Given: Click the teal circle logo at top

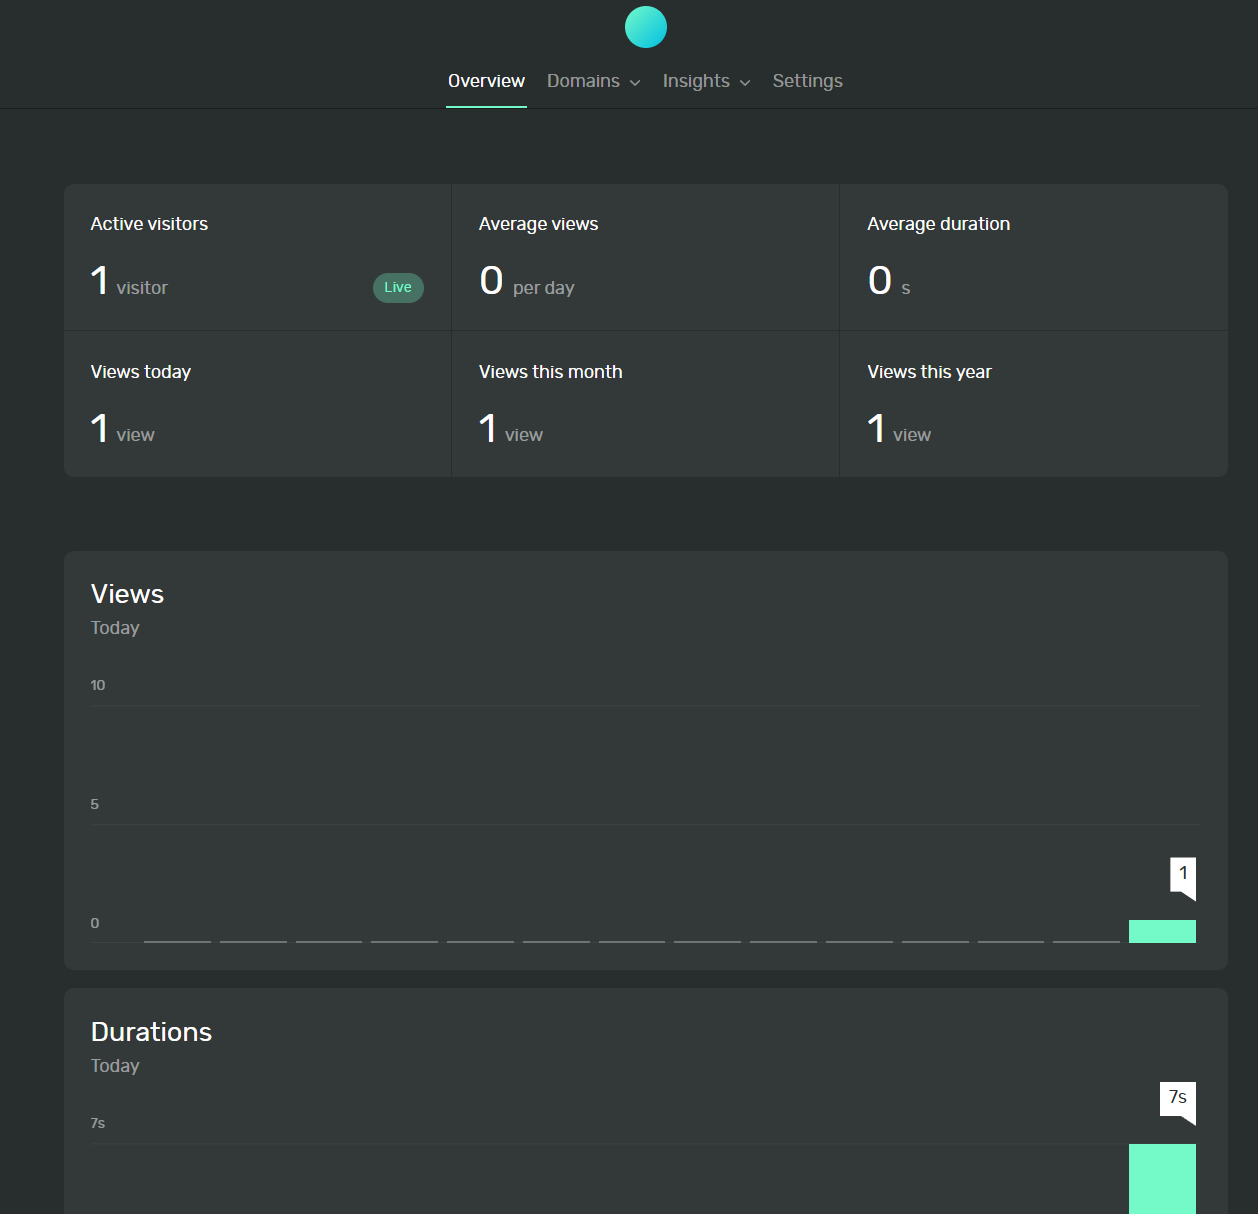Looking at the screenshot, I should pyautogui.click(x=645, y=27).
